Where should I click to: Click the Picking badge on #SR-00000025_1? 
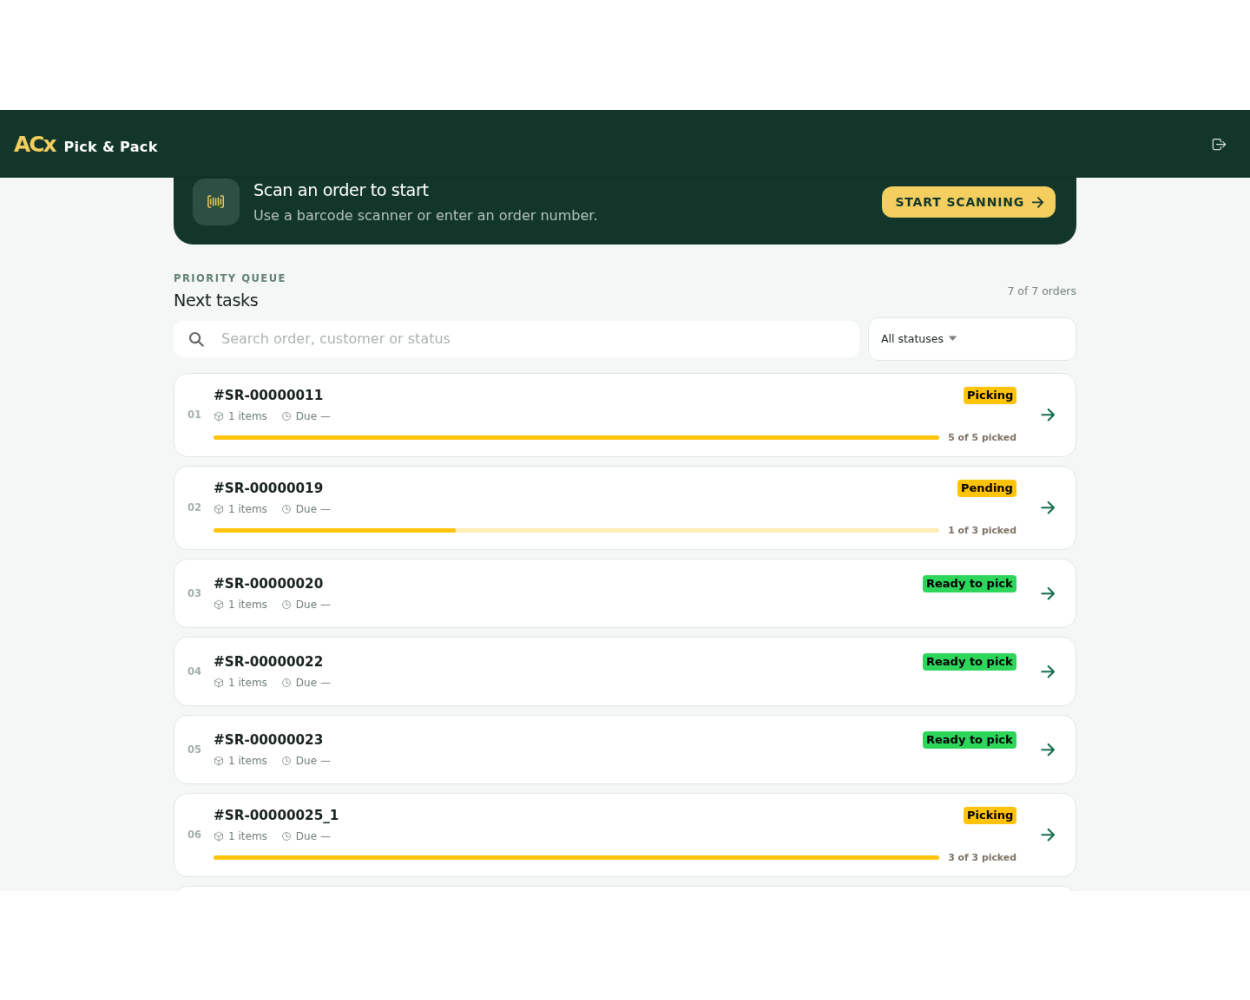[990, 816]
